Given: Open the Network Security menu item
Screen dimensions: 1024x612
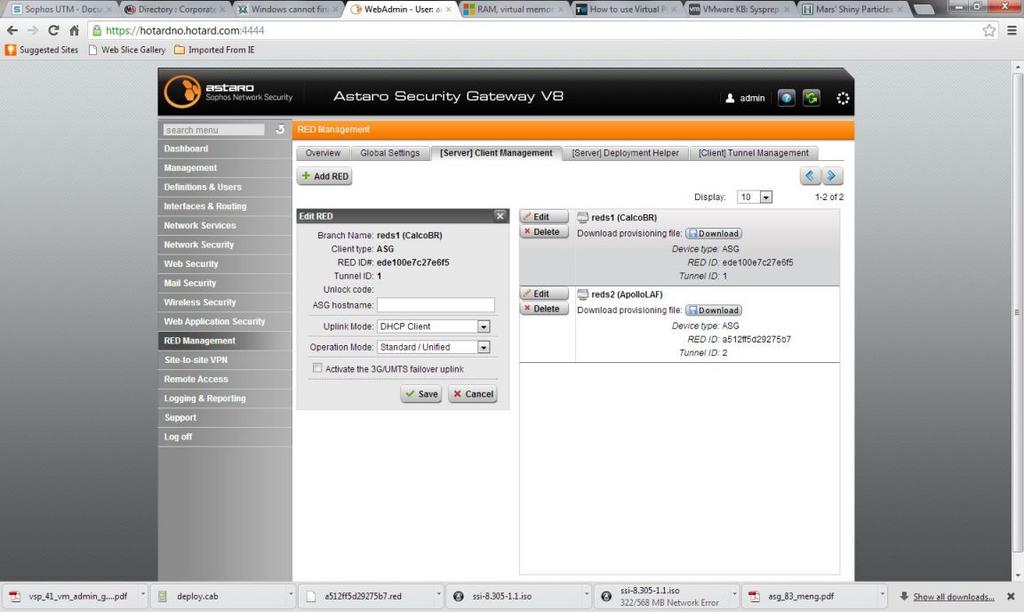Looking at the screenshot, I should pos(225,245).
